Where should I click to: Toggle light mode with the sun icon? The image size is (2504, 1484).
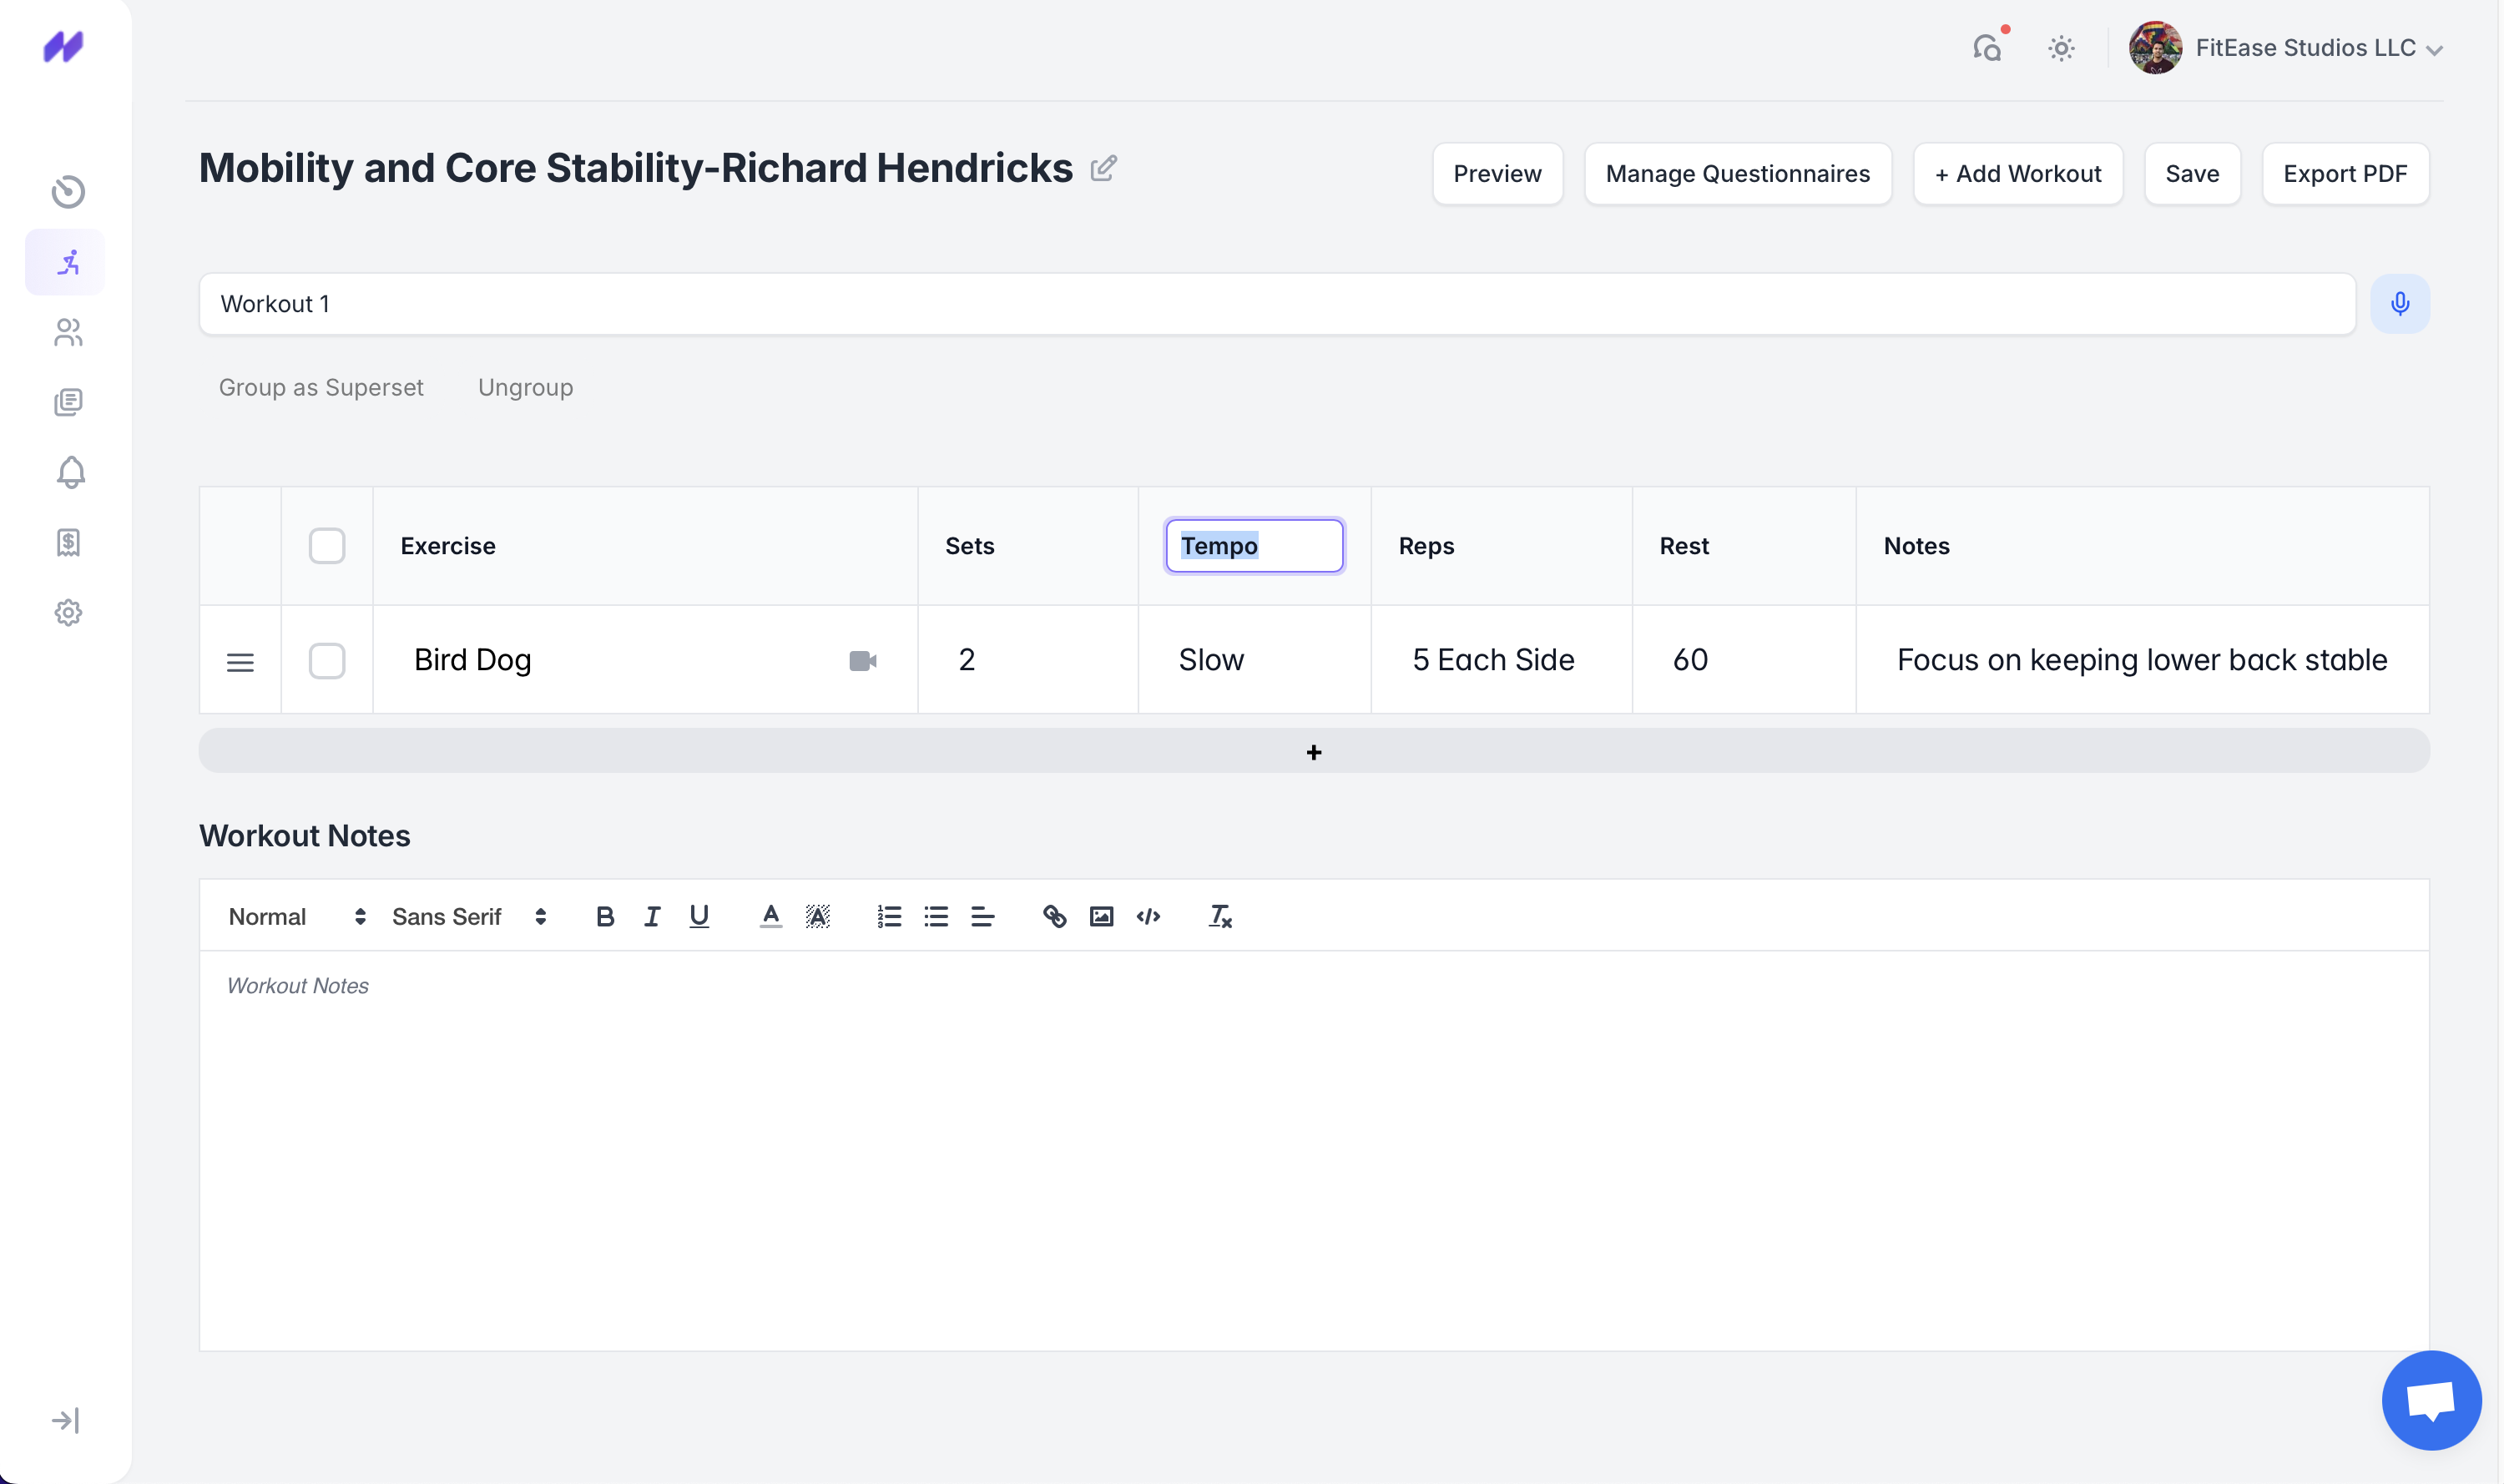point(2060,47)
